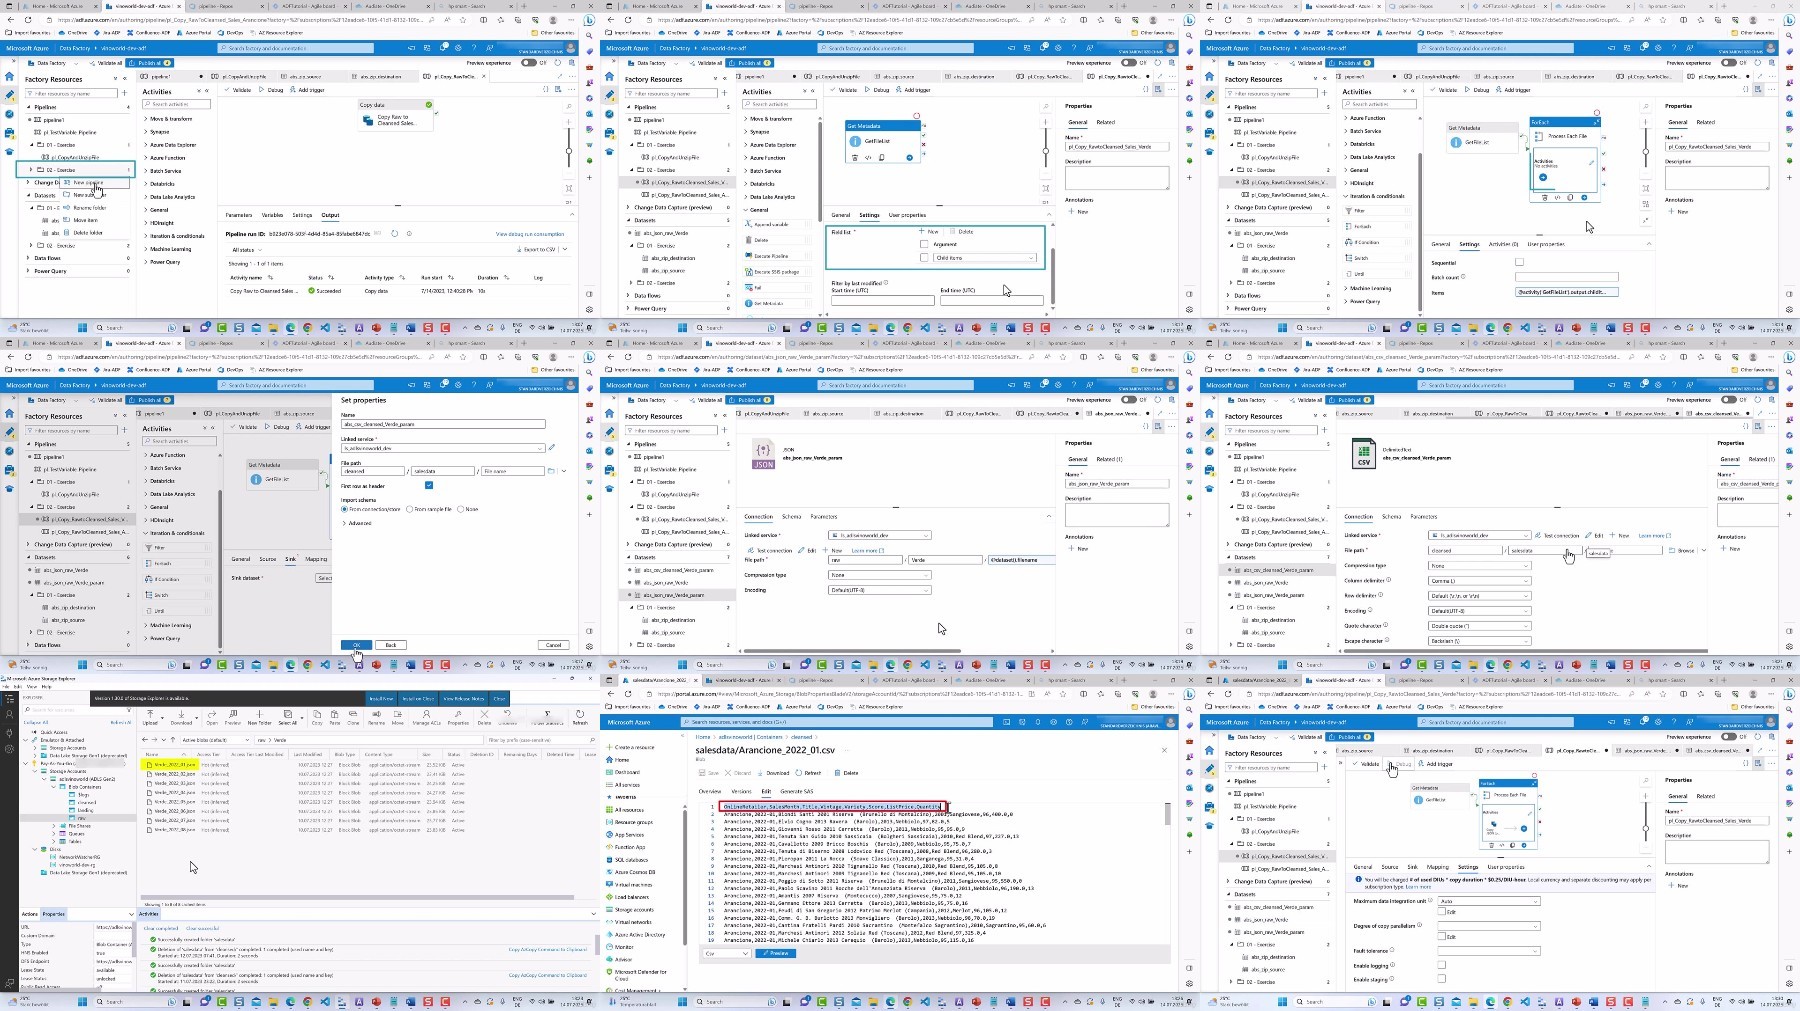Select the From sample file radio button

[408, 509]
